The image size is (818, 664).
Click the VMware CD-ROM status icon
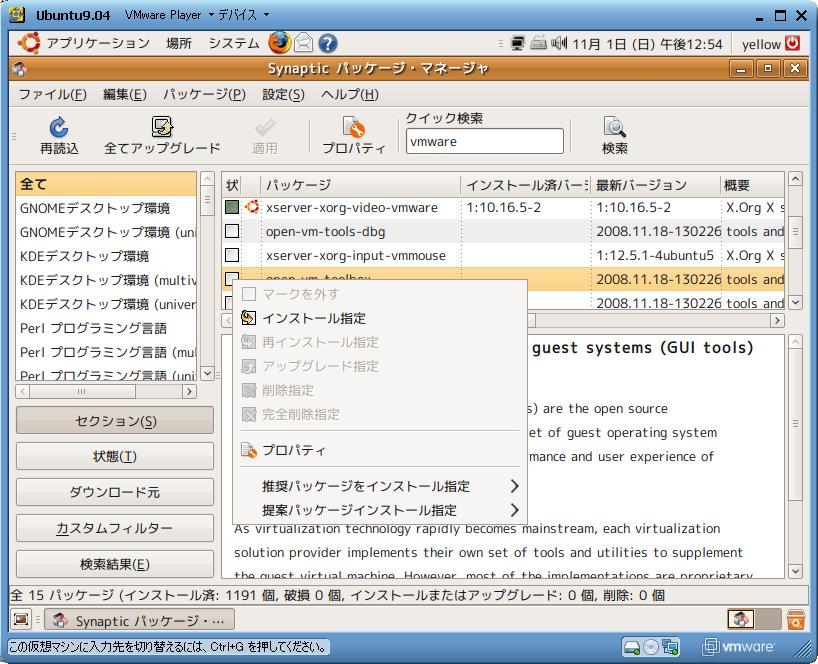tap(651, 647)
